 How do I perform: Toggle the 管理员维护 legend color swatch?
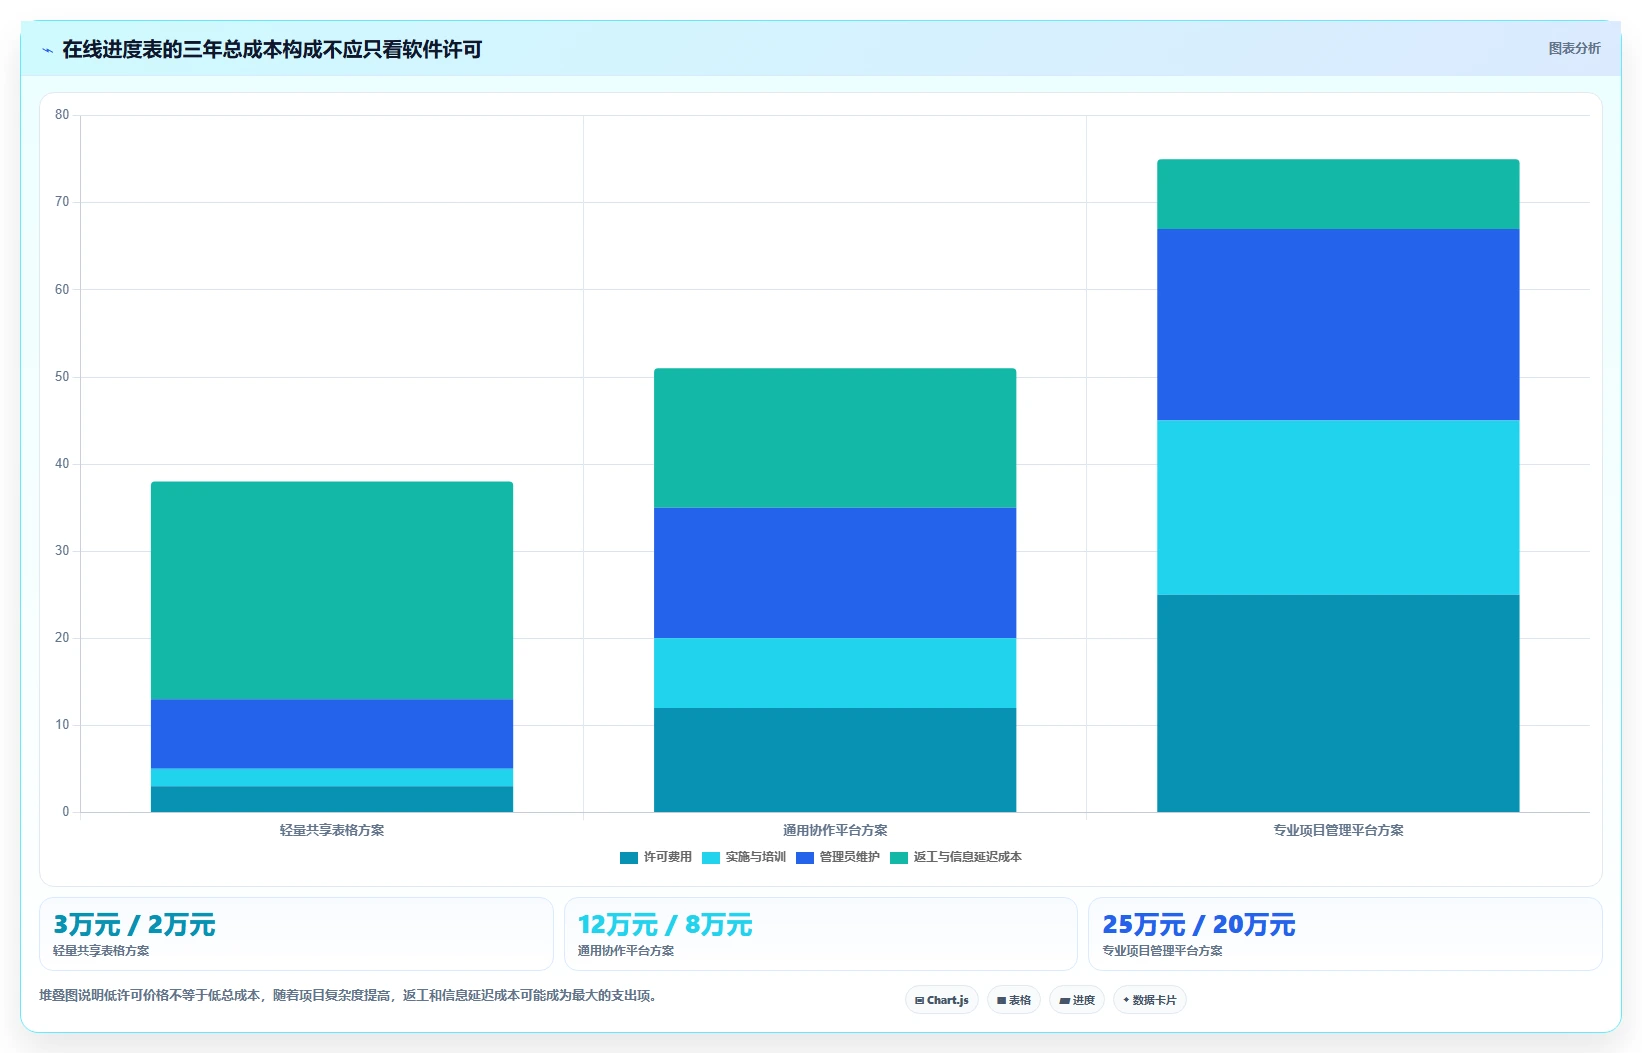click(x=805, y=857)
